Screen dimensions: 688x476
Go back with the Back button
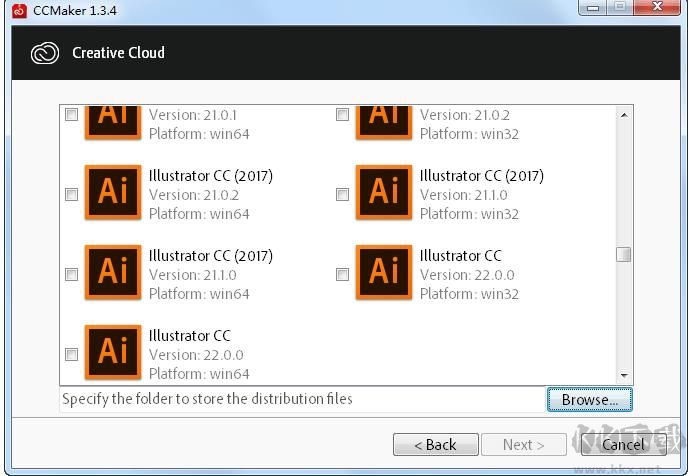[x=434, y=444]
